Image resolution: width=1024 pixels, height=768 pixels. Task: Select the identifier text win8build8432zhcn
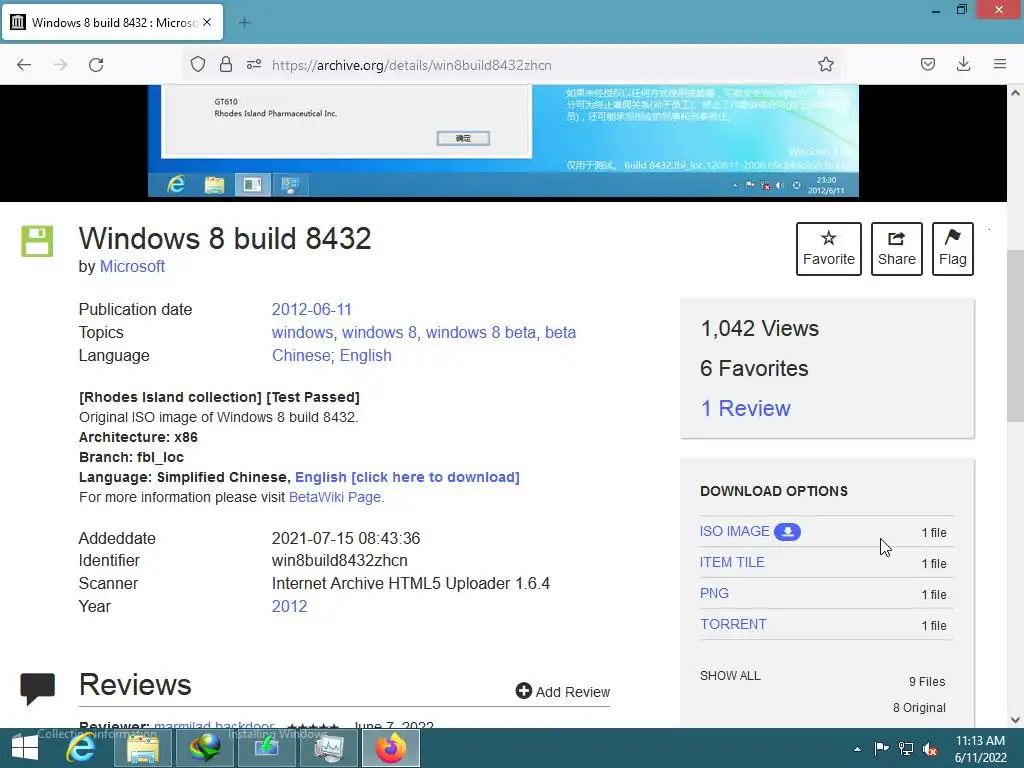click(x=340, y=561)
